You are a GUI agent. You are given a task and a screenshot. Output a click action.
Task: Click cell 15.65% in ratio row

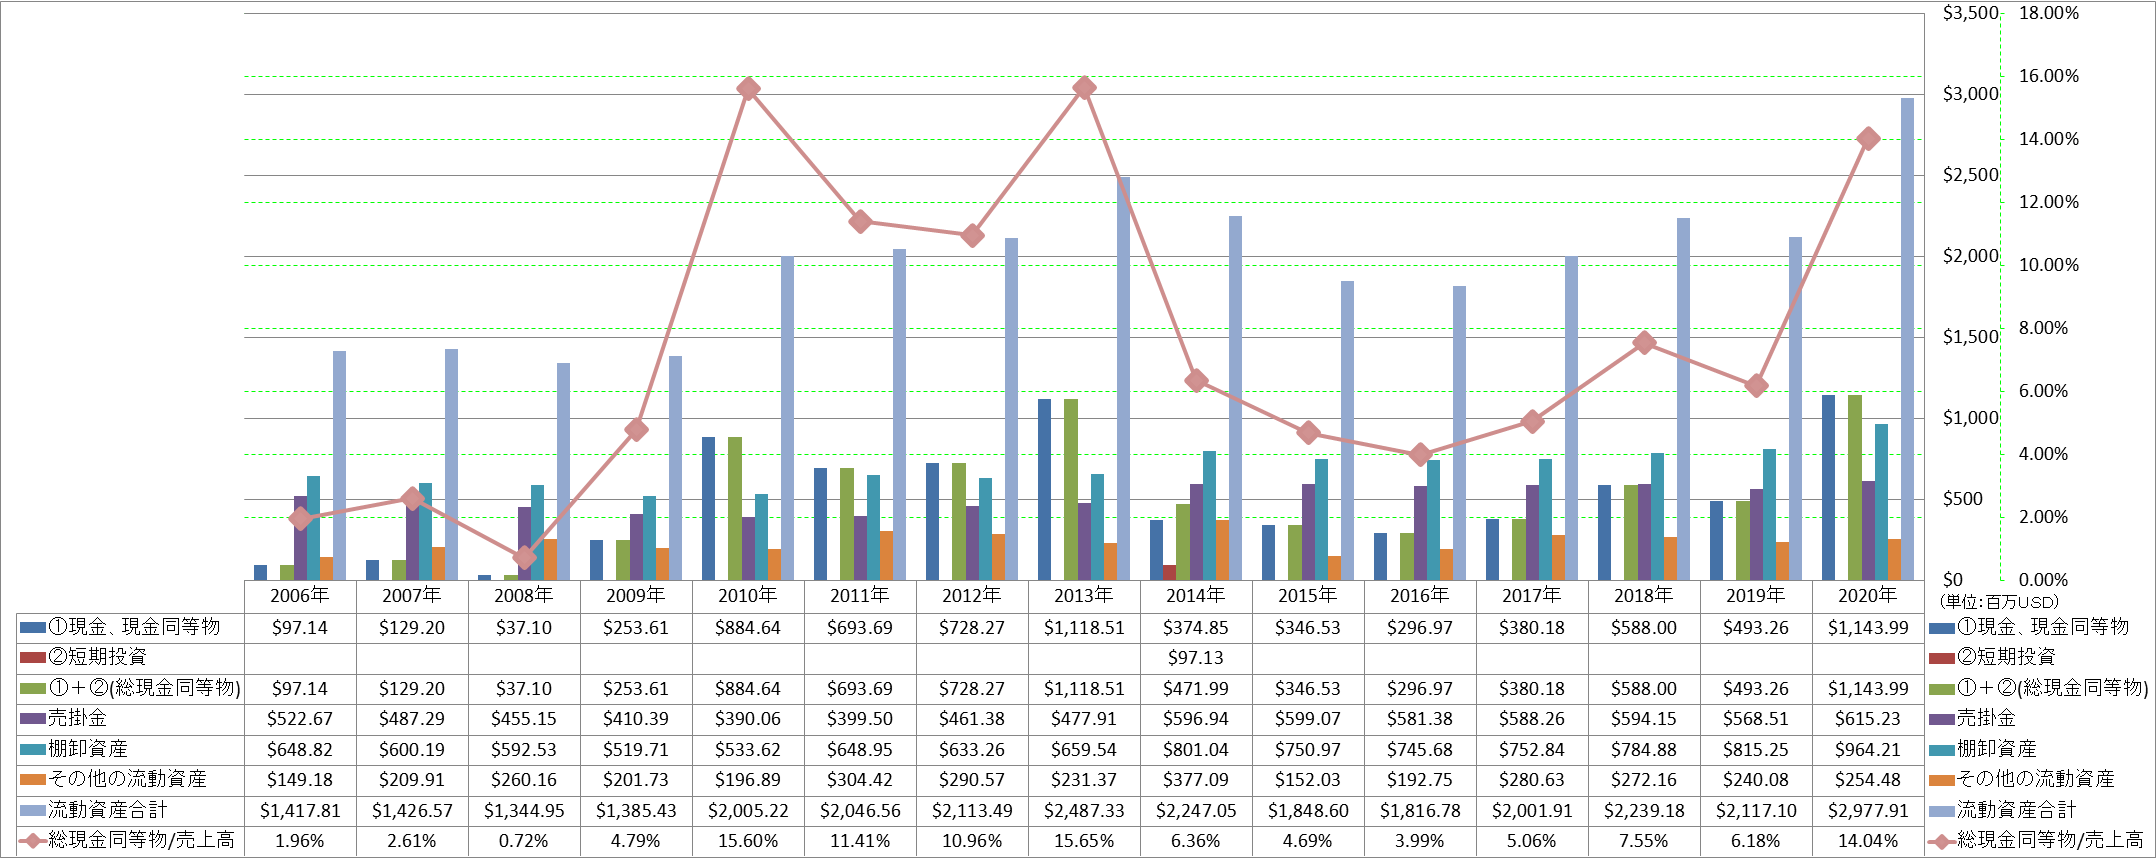pyautogui.click(x=1084, y=841)
